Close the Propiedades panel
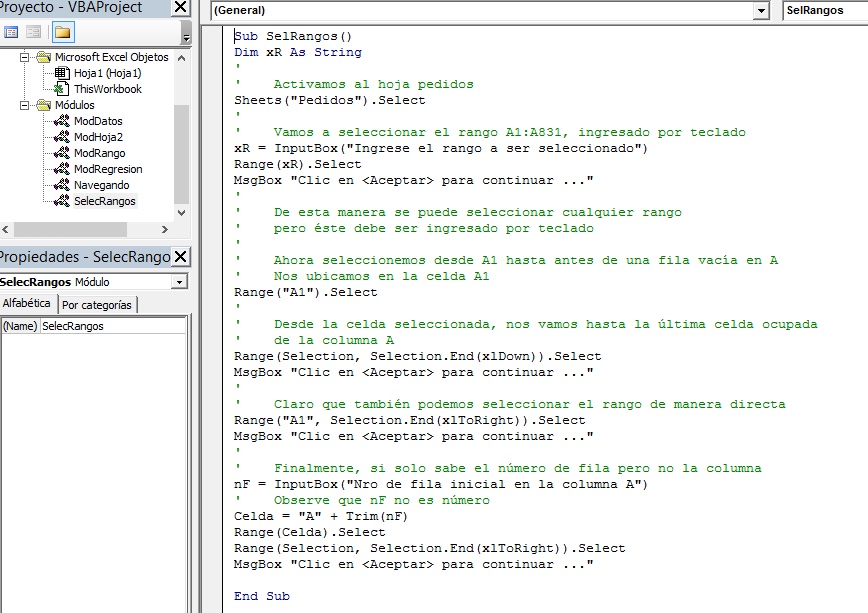Screen dimensions: 868x613 pos(180,256)
